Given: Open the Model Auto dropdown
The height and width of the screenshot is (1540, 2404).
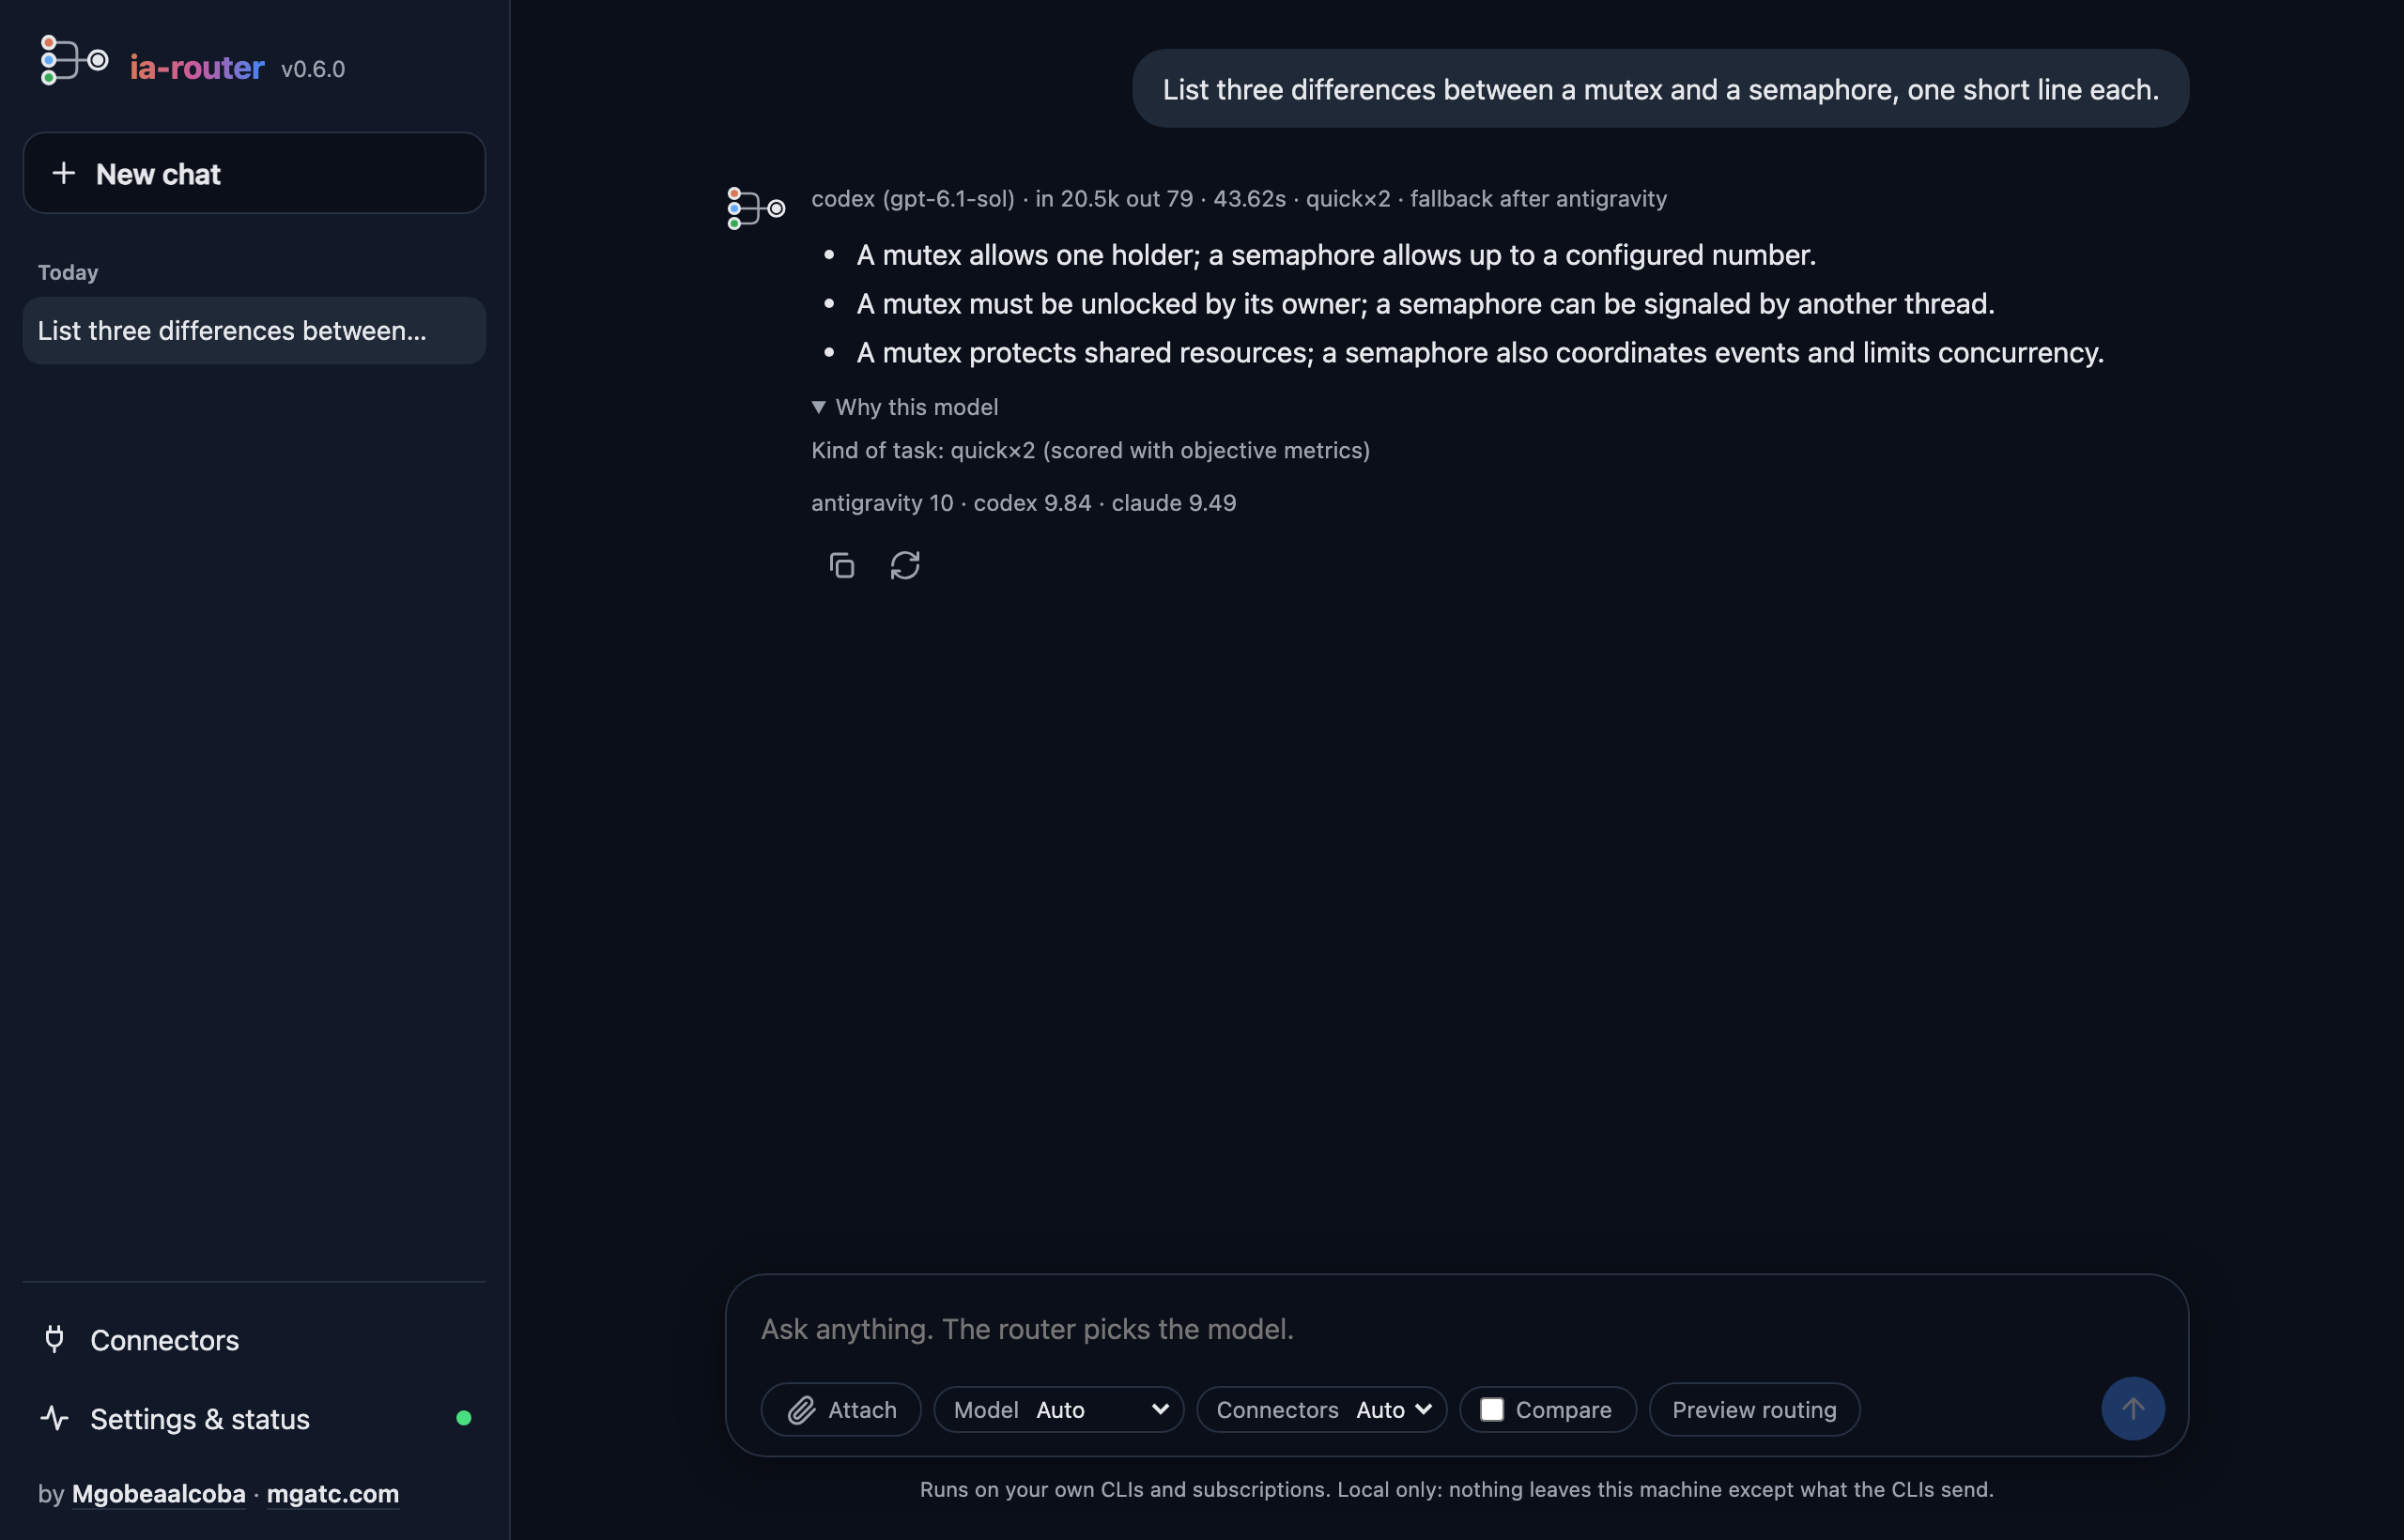Looking at the screenshot, I should coord(1059,1410).
